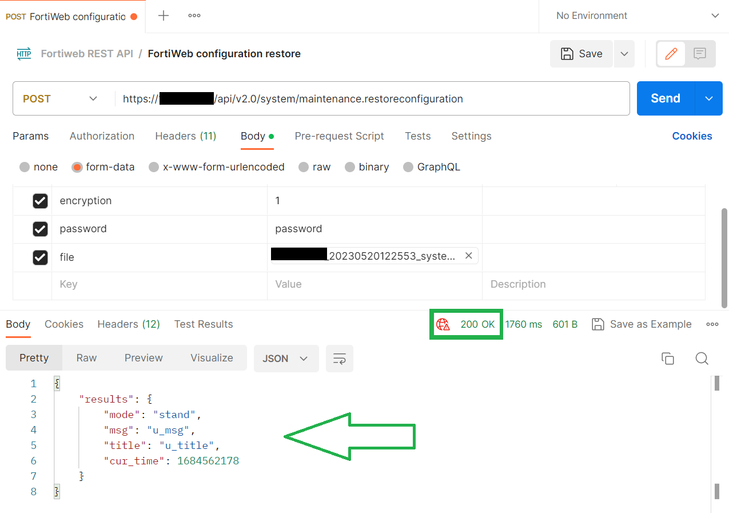Open the JSON format dropdown
The height and width of the screenshot is (513, 729).
click(x=286, y=359)
